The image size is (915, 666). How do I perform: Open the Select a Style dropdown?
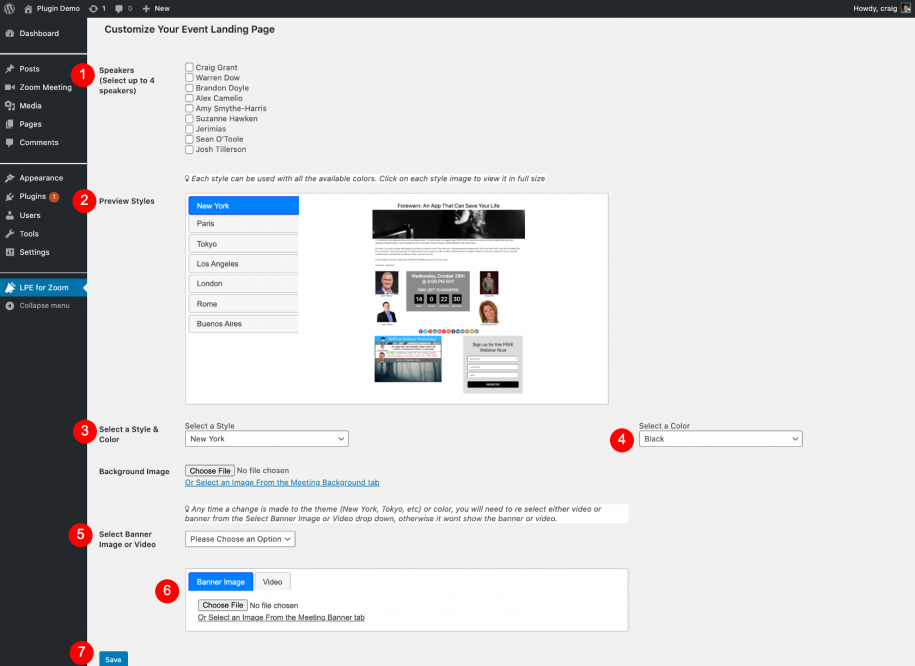[265, 438]
